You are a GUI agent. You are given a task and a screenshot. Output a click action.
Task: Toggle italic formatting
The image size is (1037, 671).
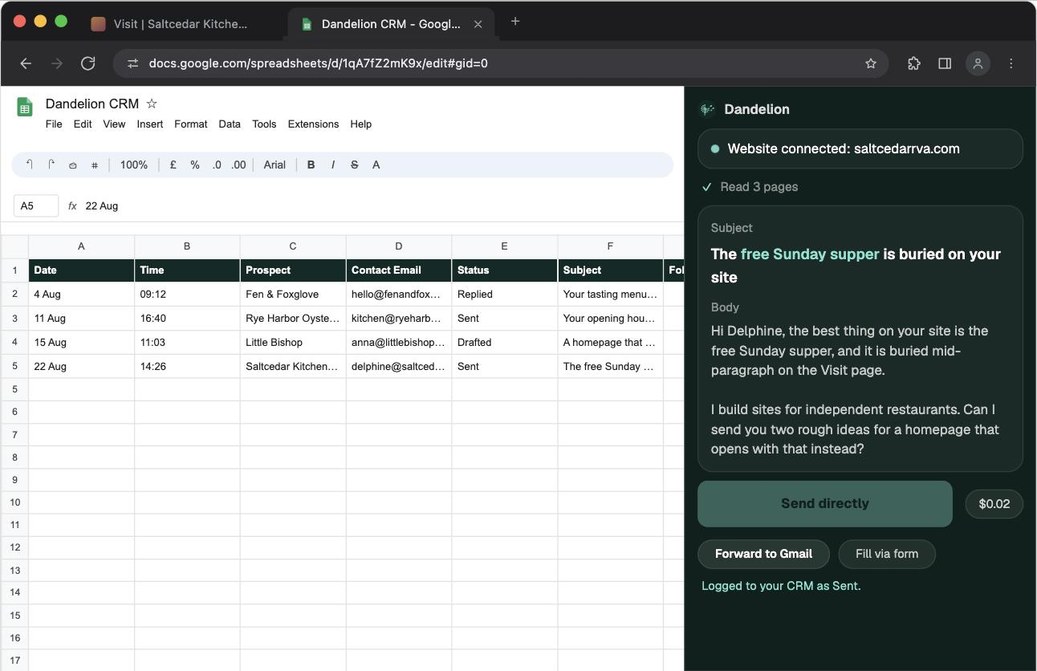click(333, 165)
